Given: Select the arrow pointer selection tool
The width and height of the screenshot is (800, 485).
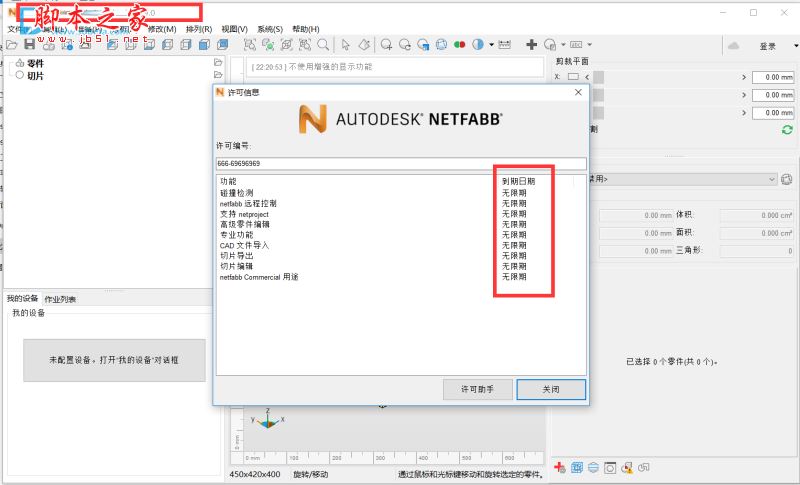Looking at the screenshot, I should pos(345,45).
